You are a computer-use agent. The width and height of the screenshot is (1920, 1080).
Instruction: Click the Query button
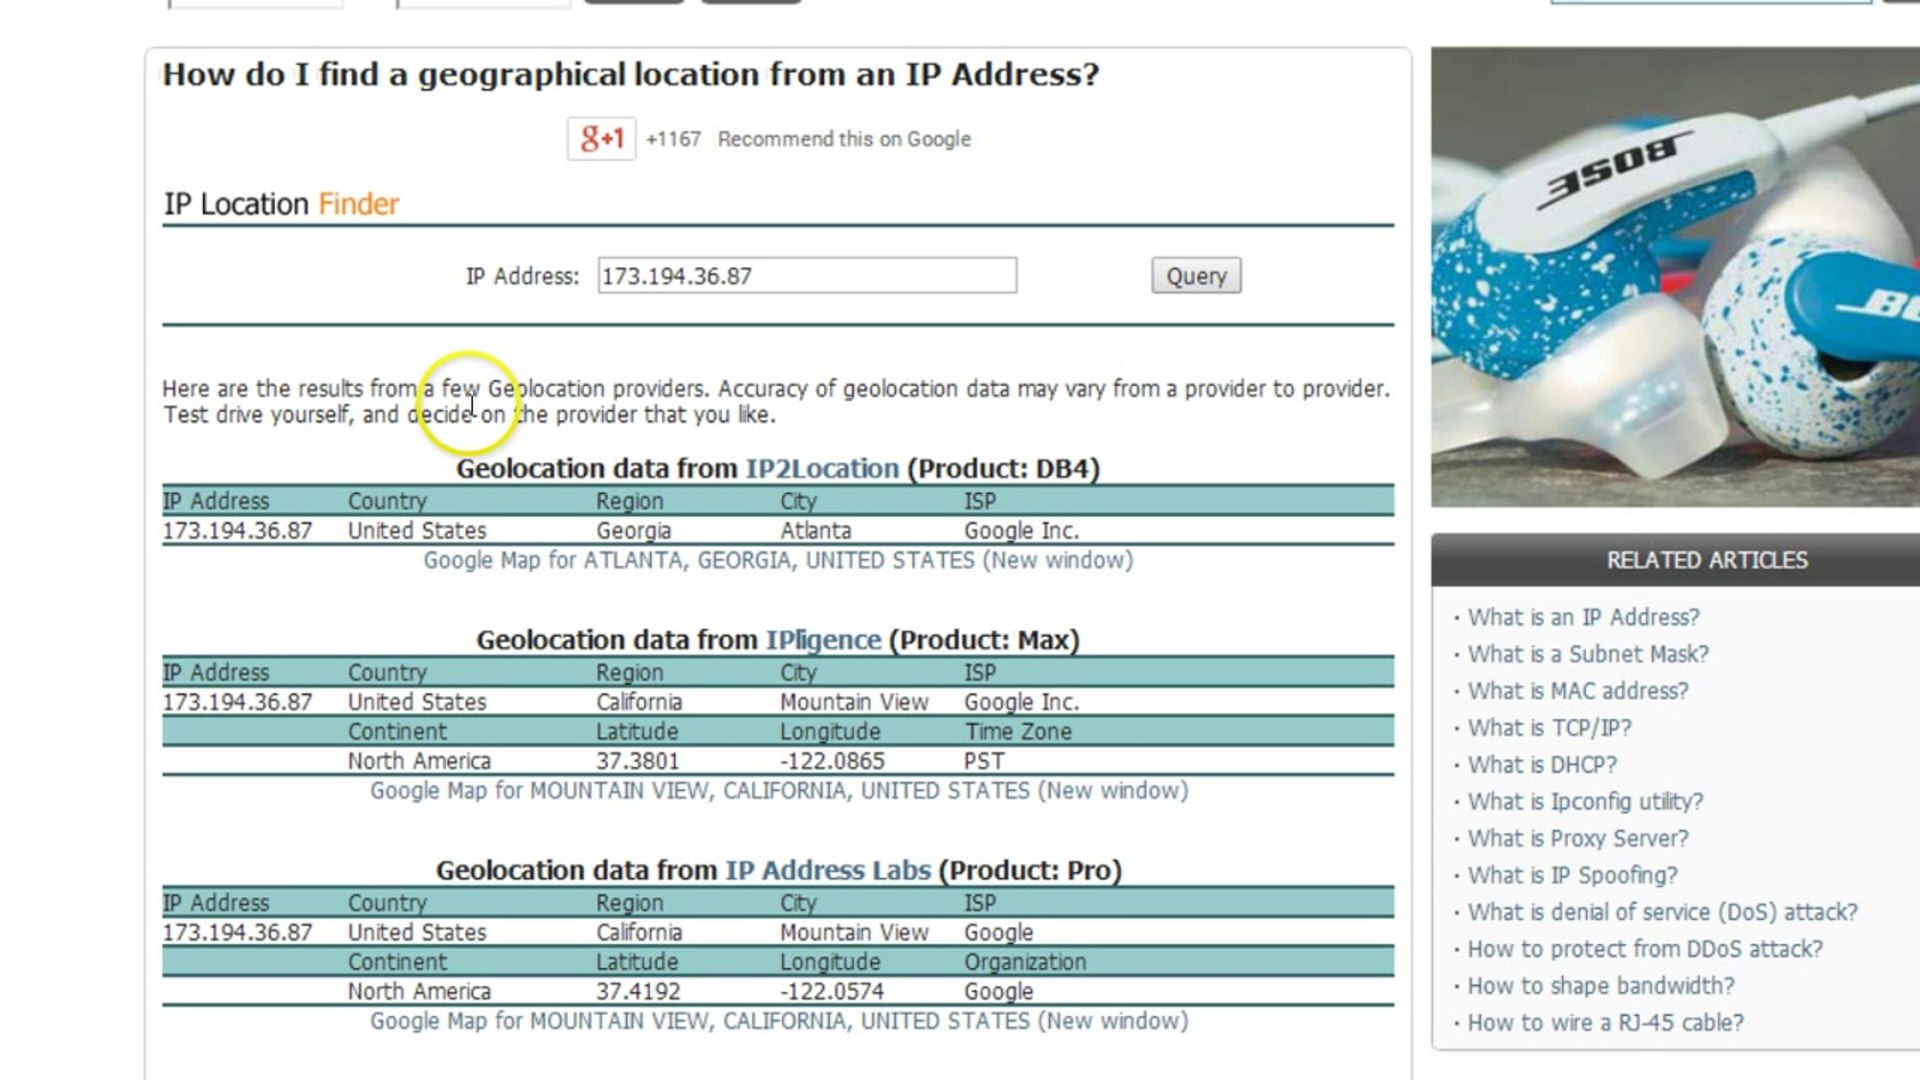click(x=1196, y=276)
